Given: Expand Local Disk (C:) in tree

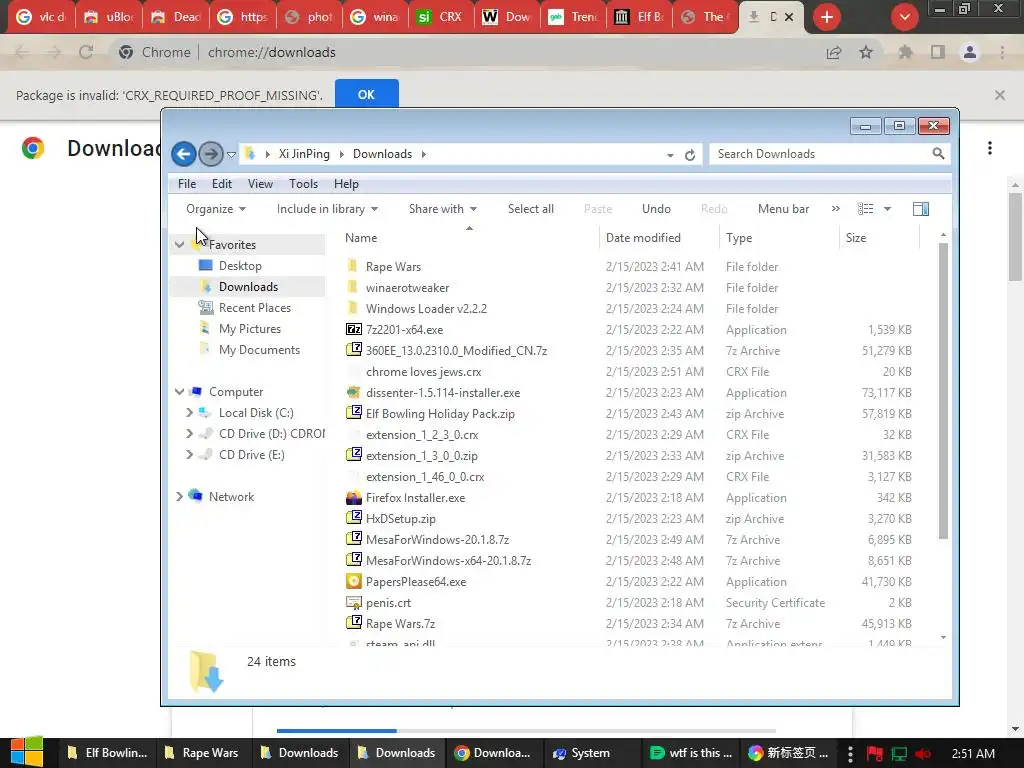Looking at the screenshot, I should point(189,413).
